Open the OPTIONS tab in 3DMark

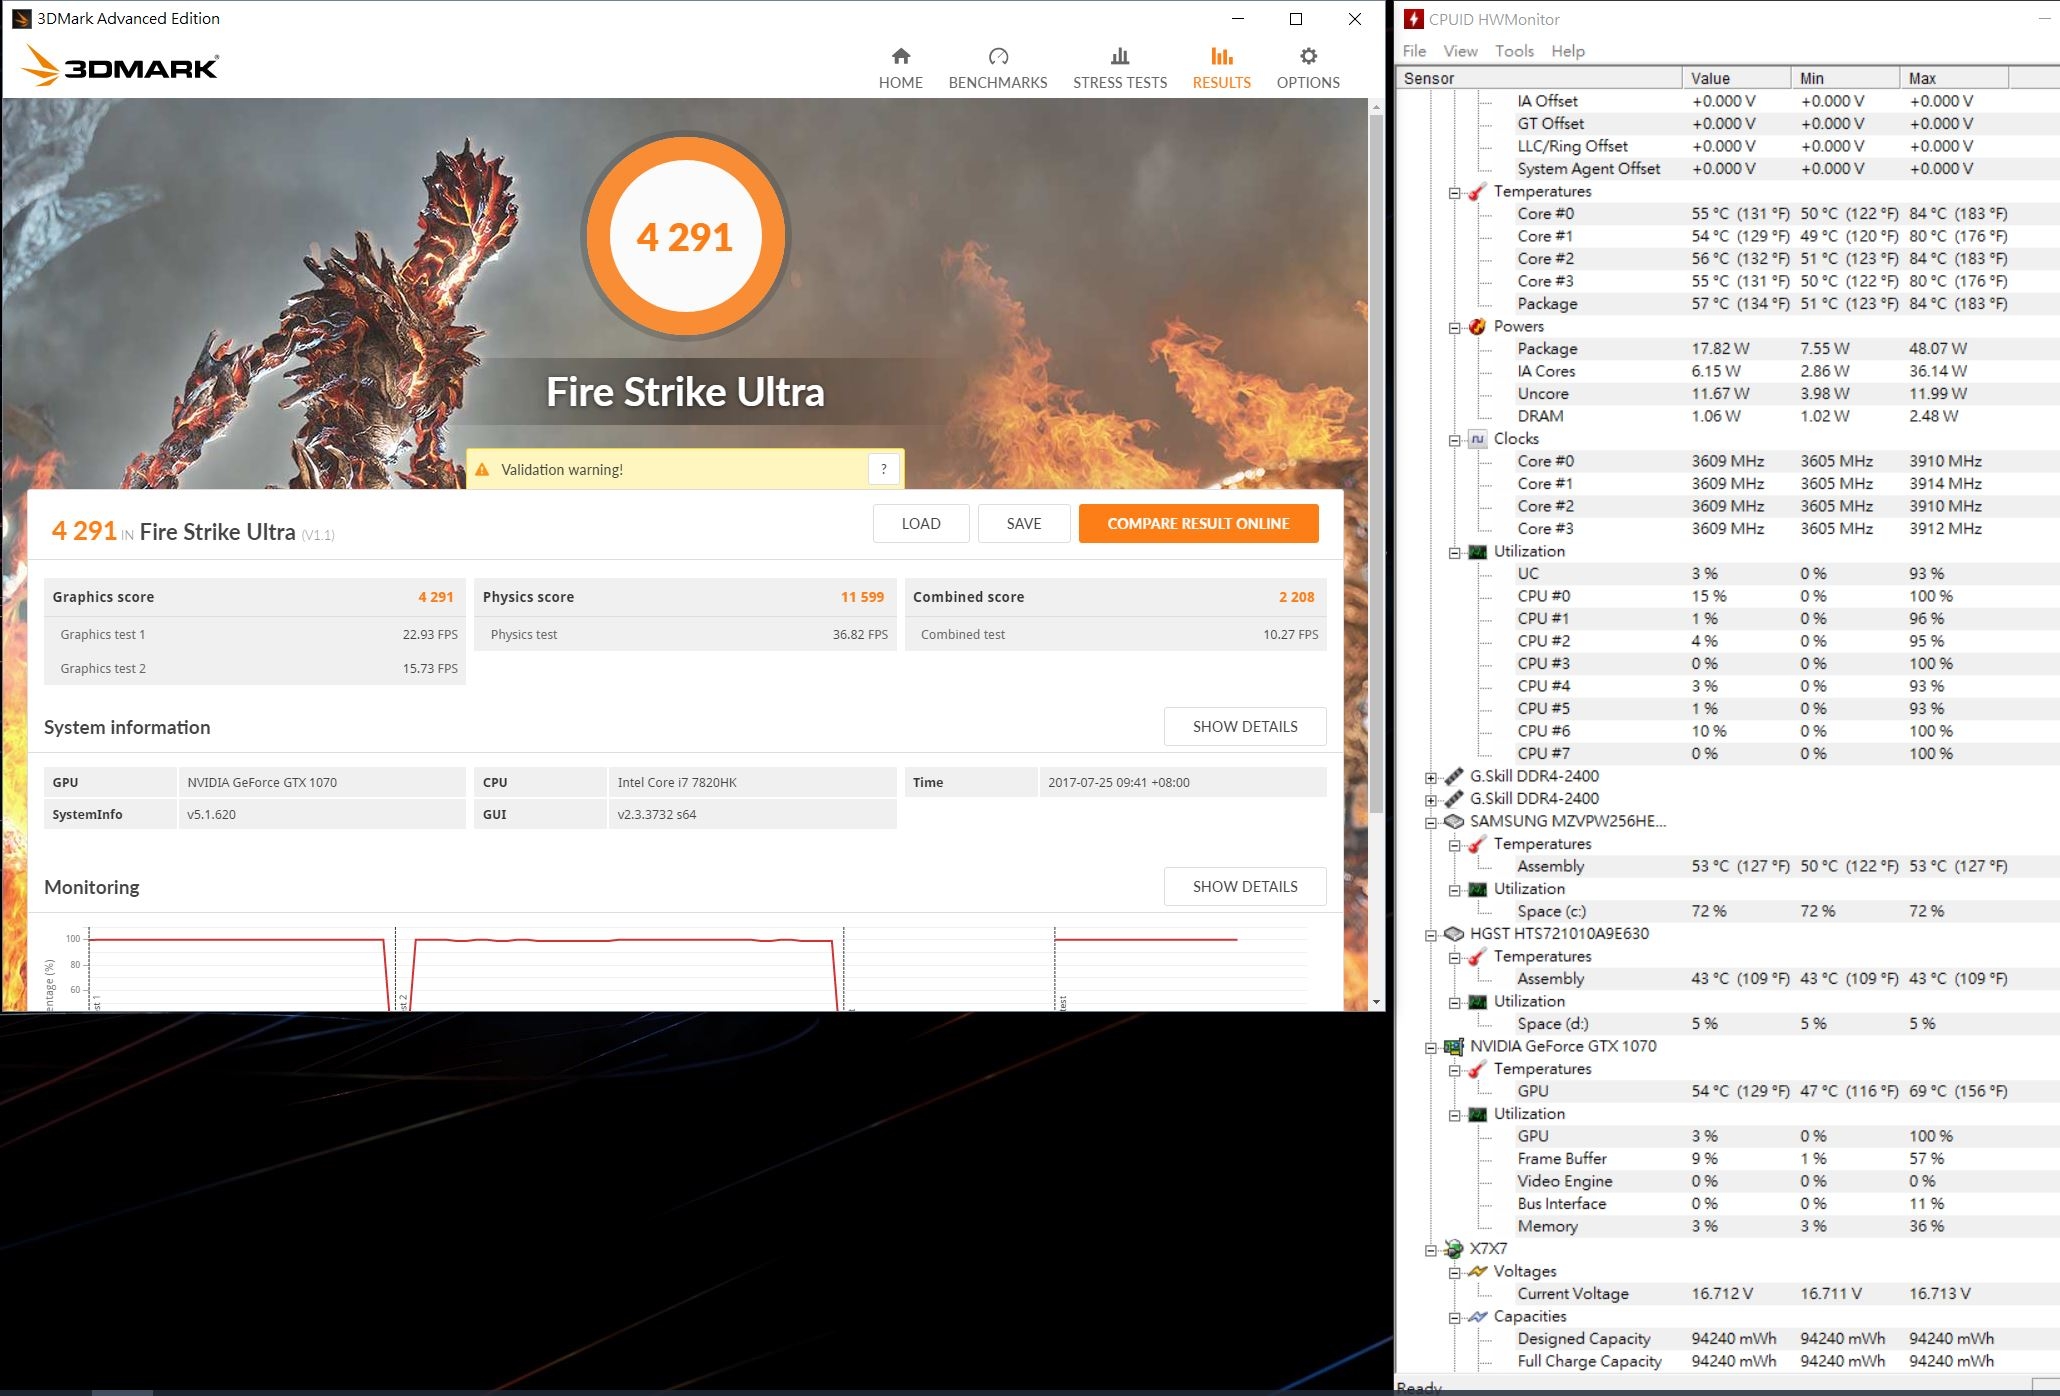[1308, 68]
